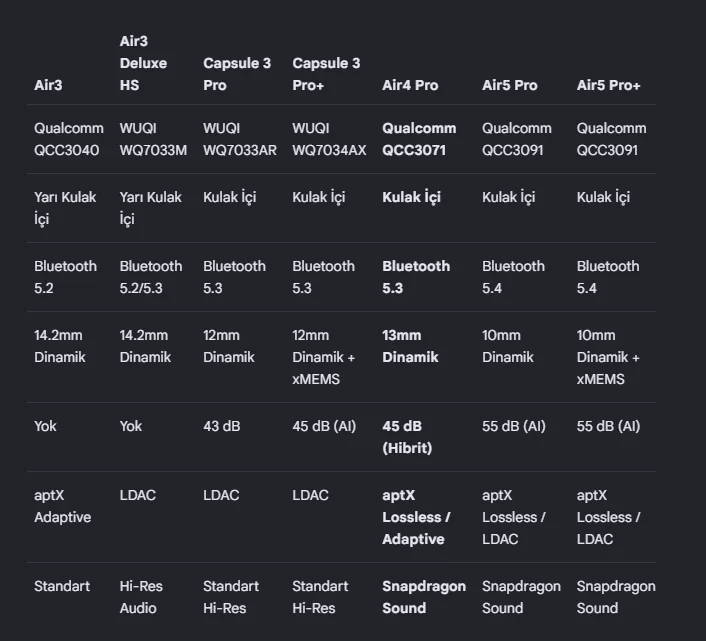Click the WUQI WQ7034AX chip cell
The width and height of the screenshot is (706, 641).
[x=329, y=139]
